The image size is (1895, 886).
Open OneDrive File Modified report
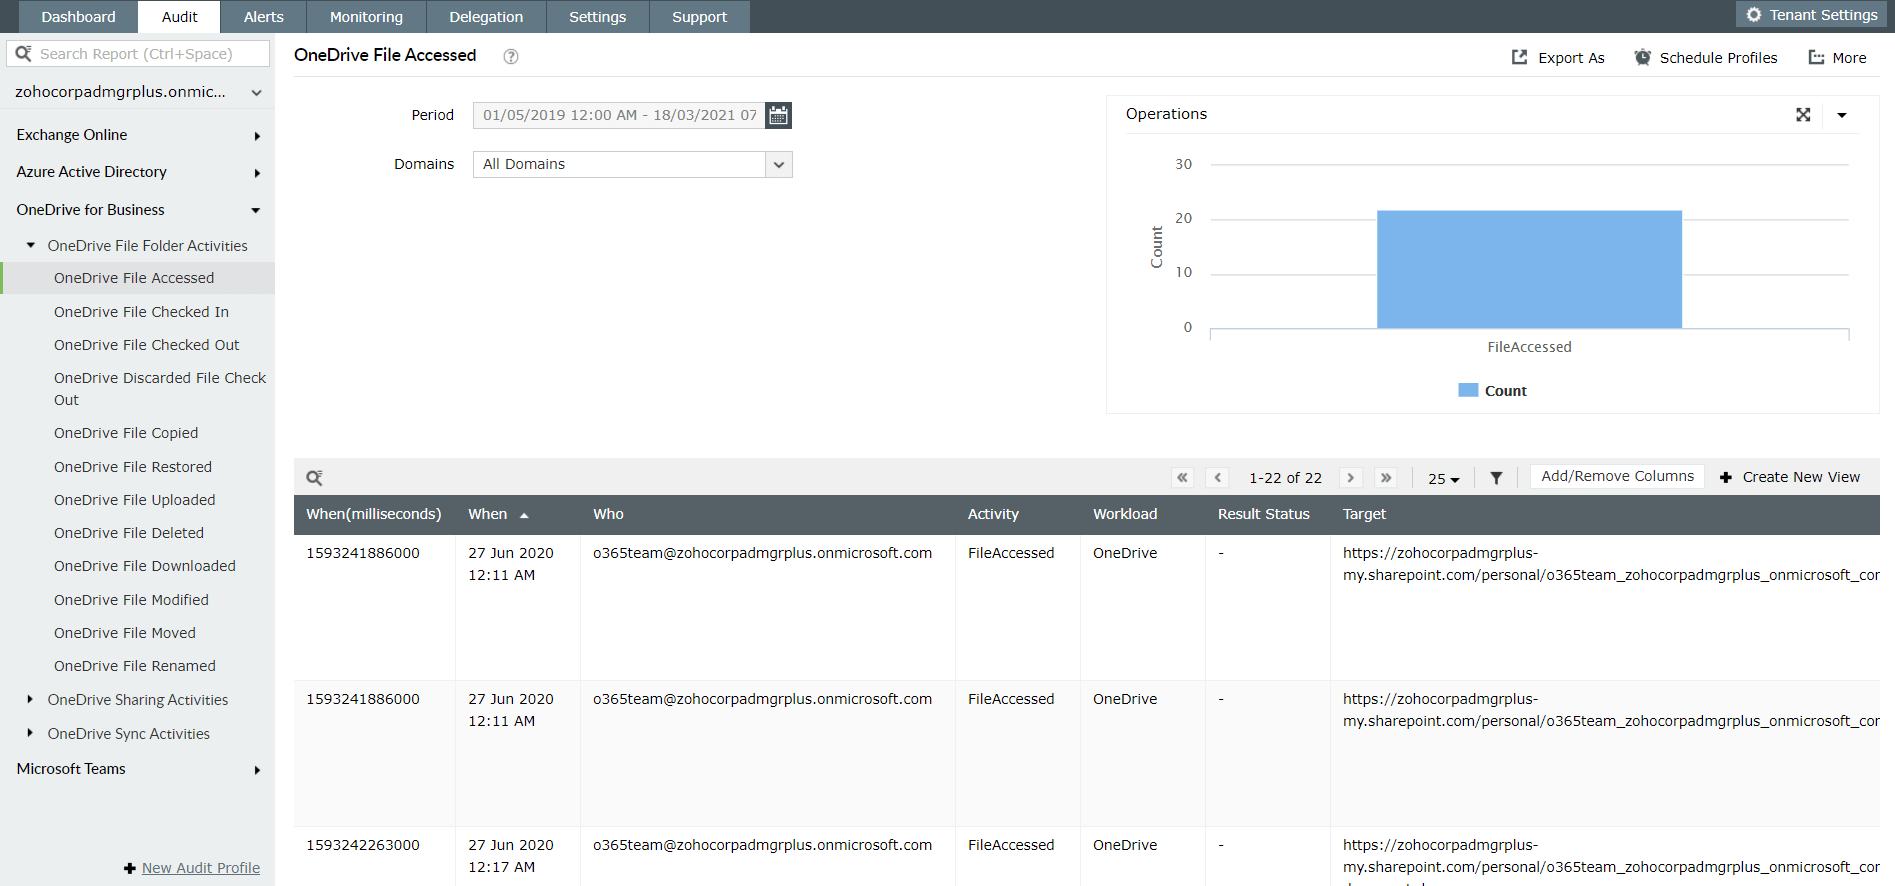tap(131, 600)
